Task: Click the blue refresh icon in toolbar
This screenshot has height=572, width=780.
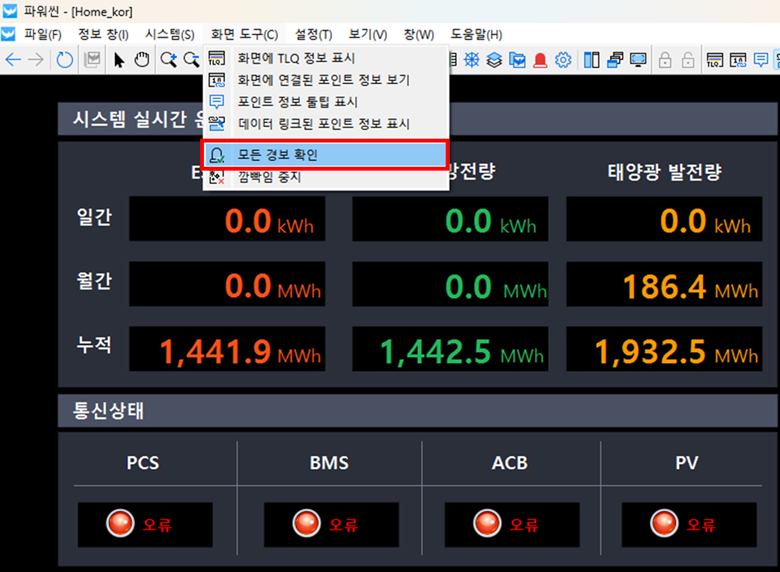Action: click(x=65, y=60)
